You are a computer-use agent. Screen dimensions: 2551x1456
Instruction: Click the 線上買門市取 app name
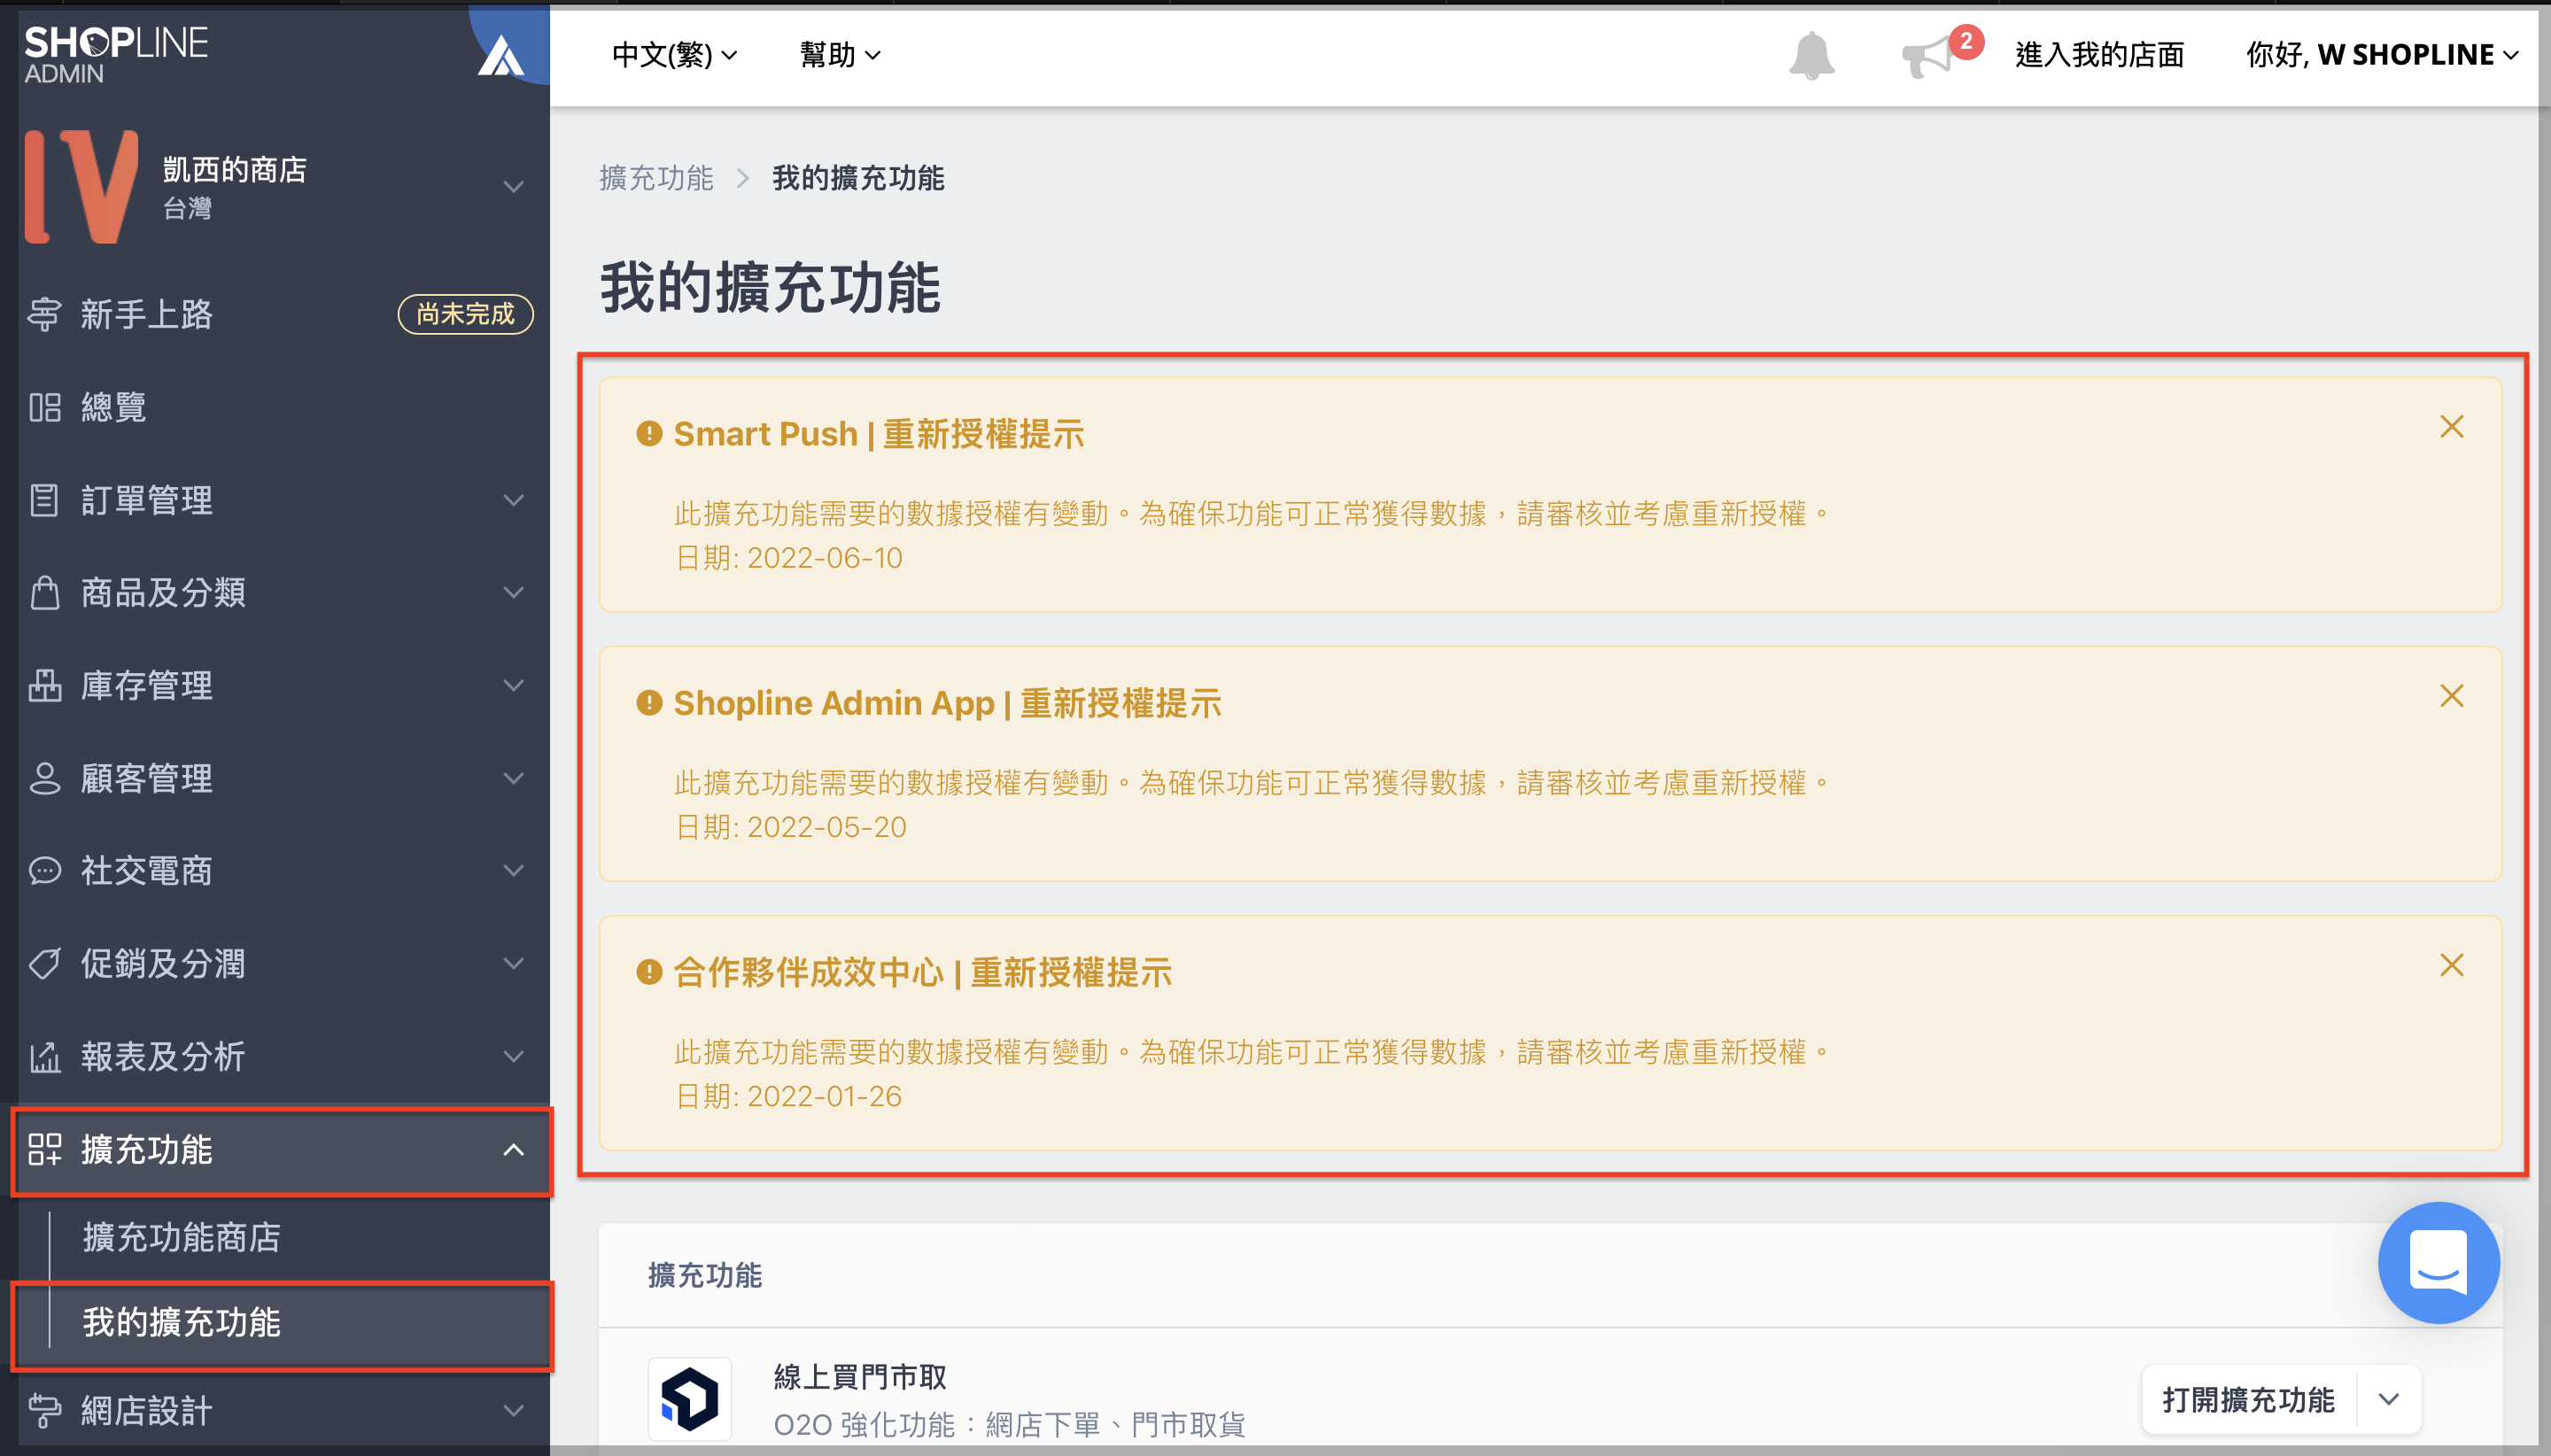860,1377
